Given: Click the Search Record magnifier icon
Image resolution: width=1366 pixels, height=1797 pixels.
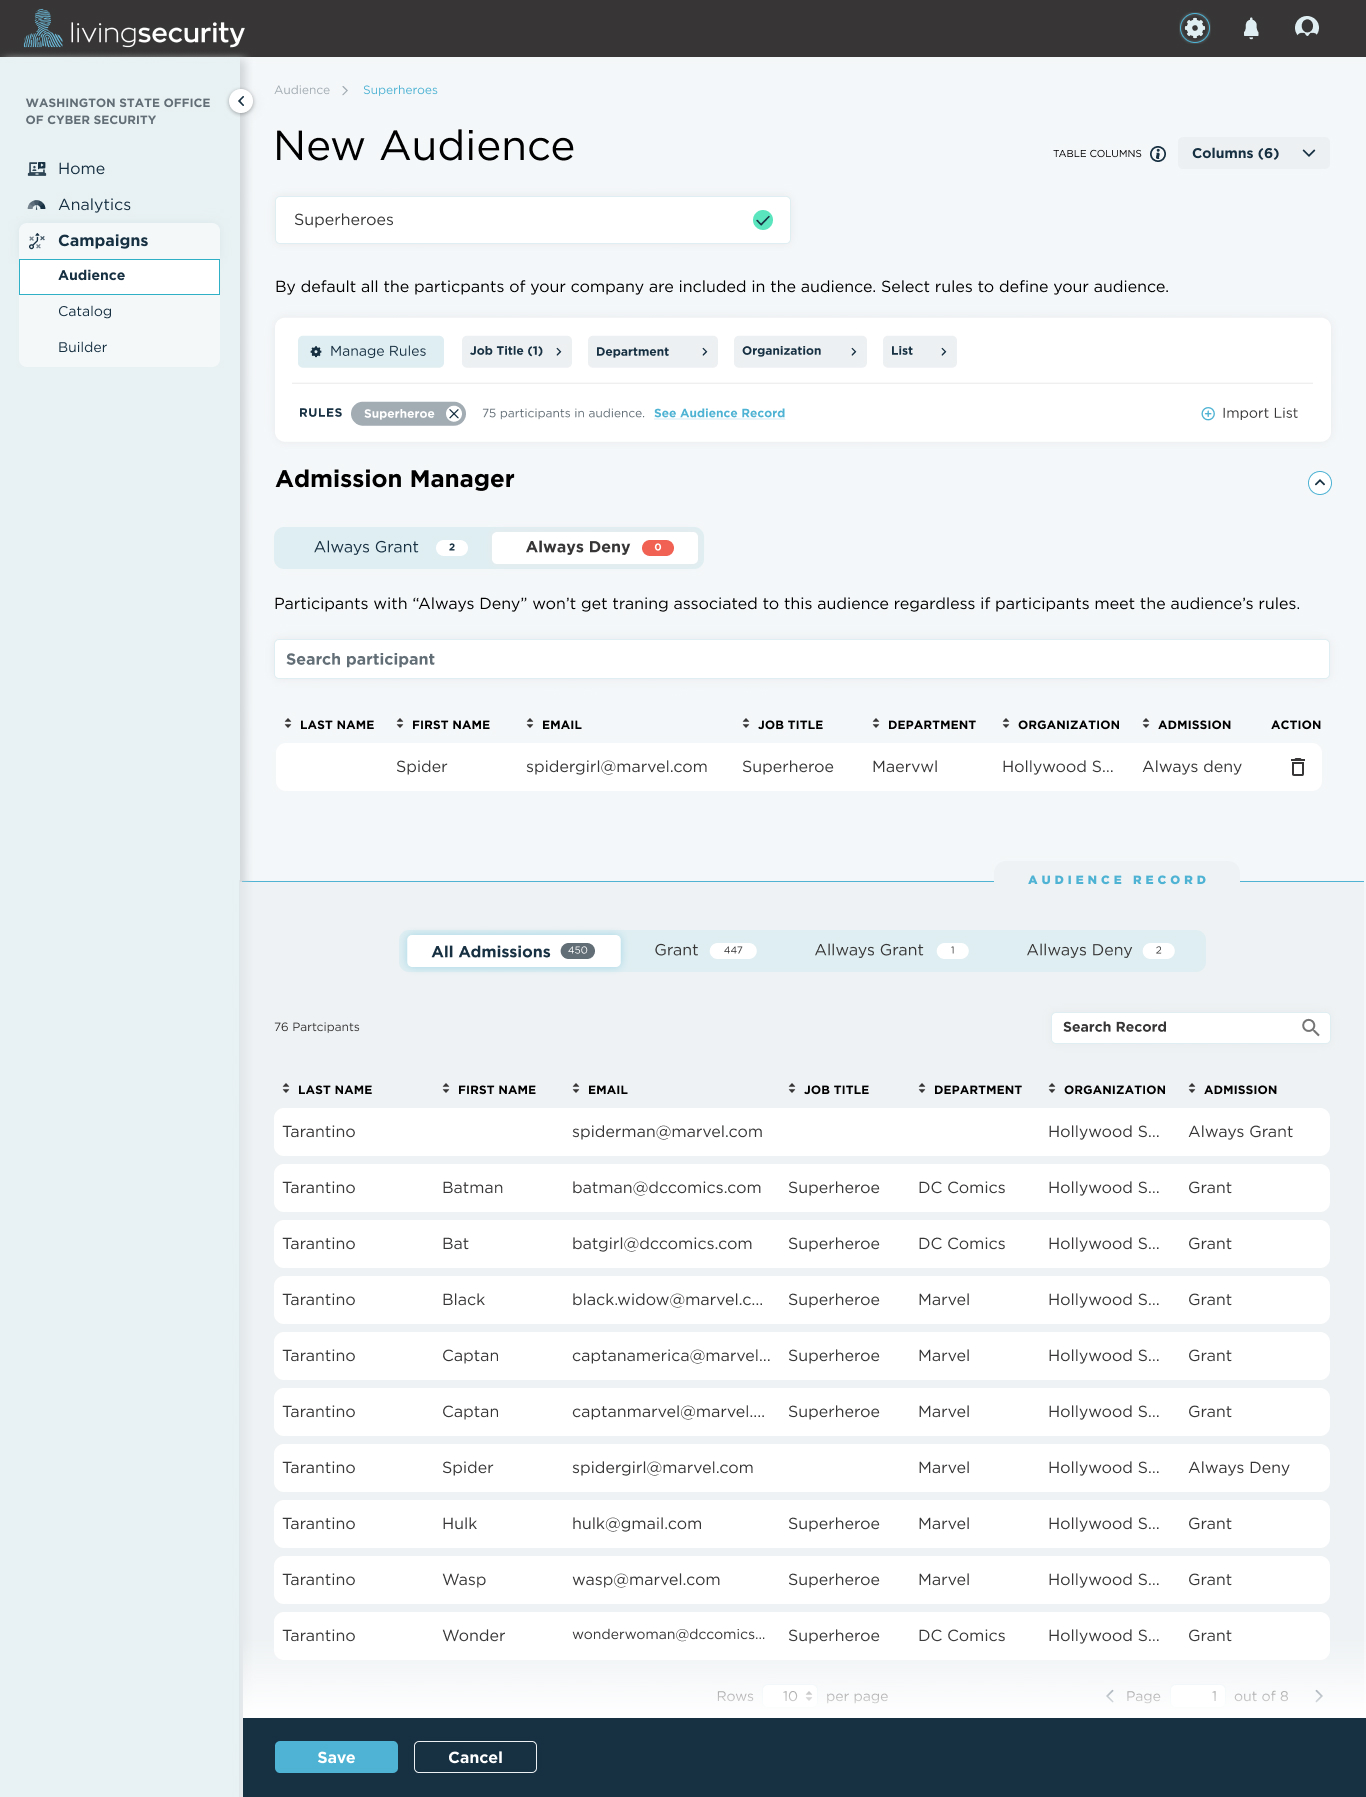Looking at the screenshot, I should (1310, 1027).
